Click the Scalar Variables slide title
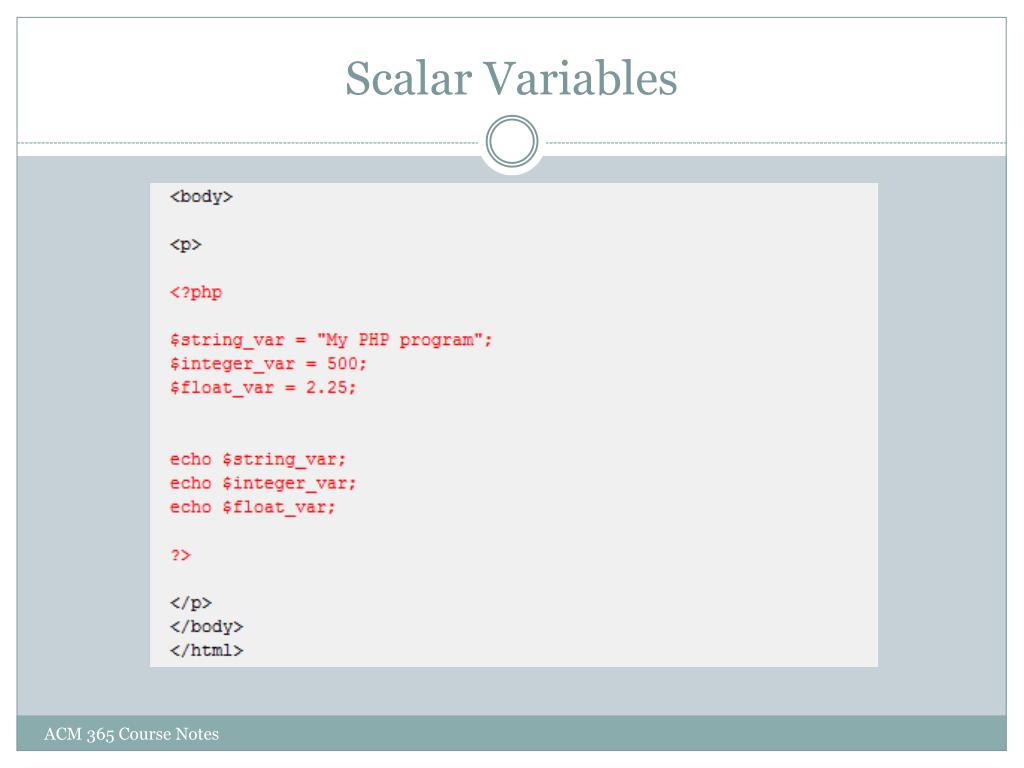The image size is (1024, 768). tap(511, 78)
